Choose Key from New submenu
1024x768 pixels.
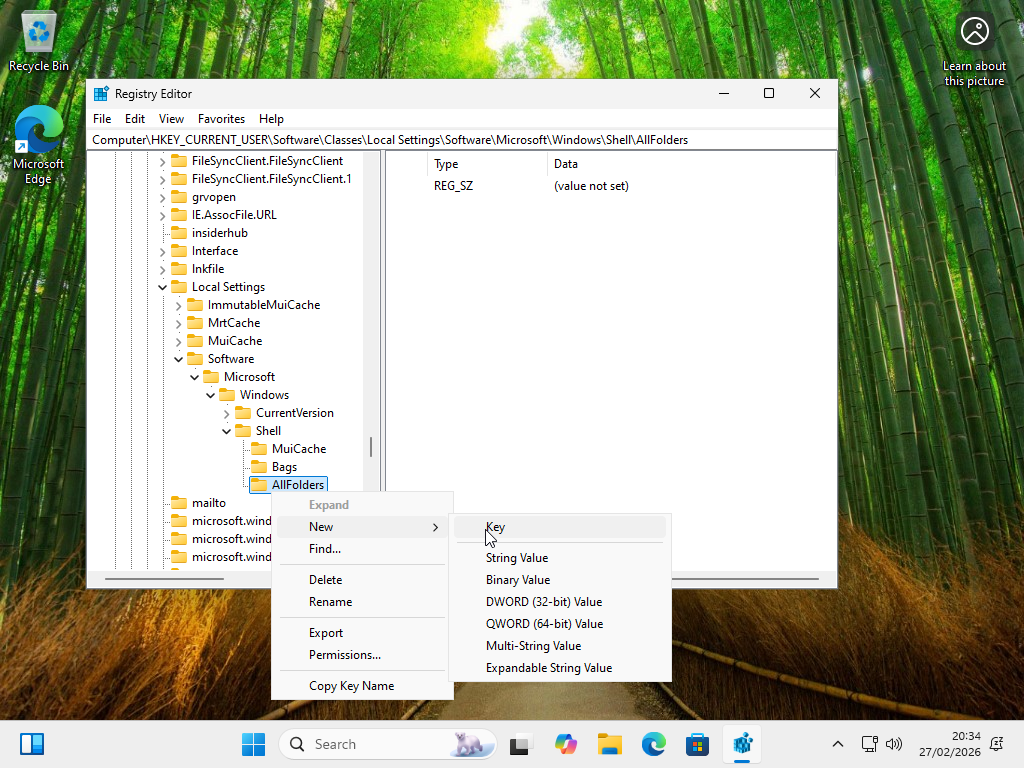click(560, 527)
